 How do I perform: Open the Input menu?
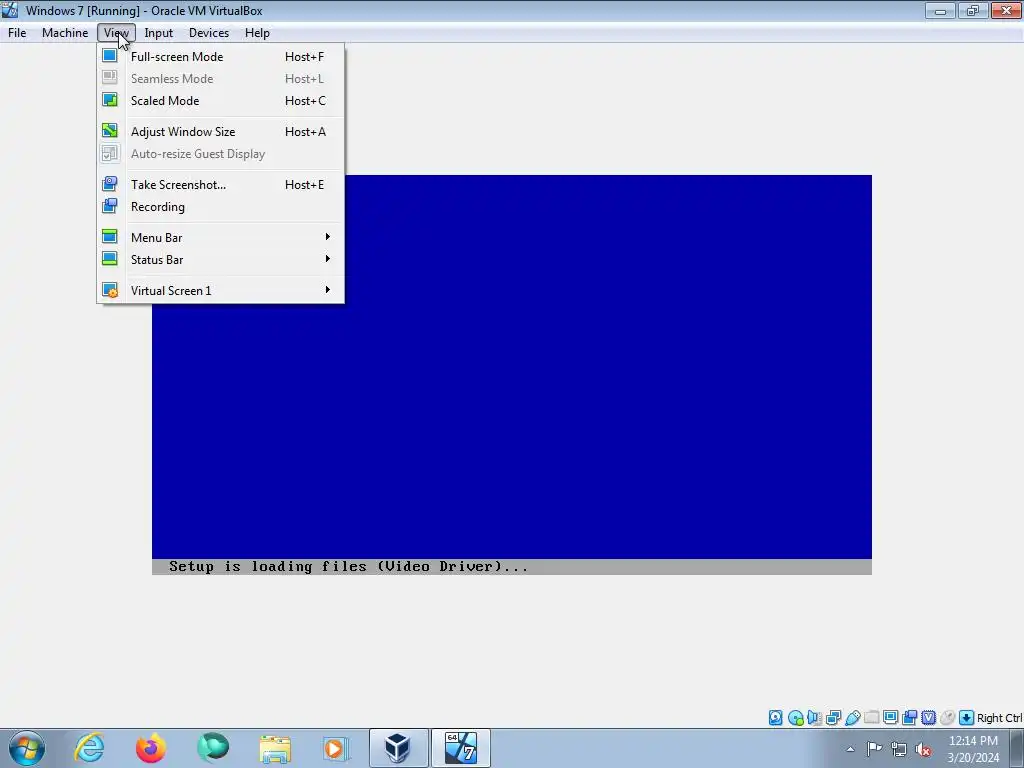159,33
